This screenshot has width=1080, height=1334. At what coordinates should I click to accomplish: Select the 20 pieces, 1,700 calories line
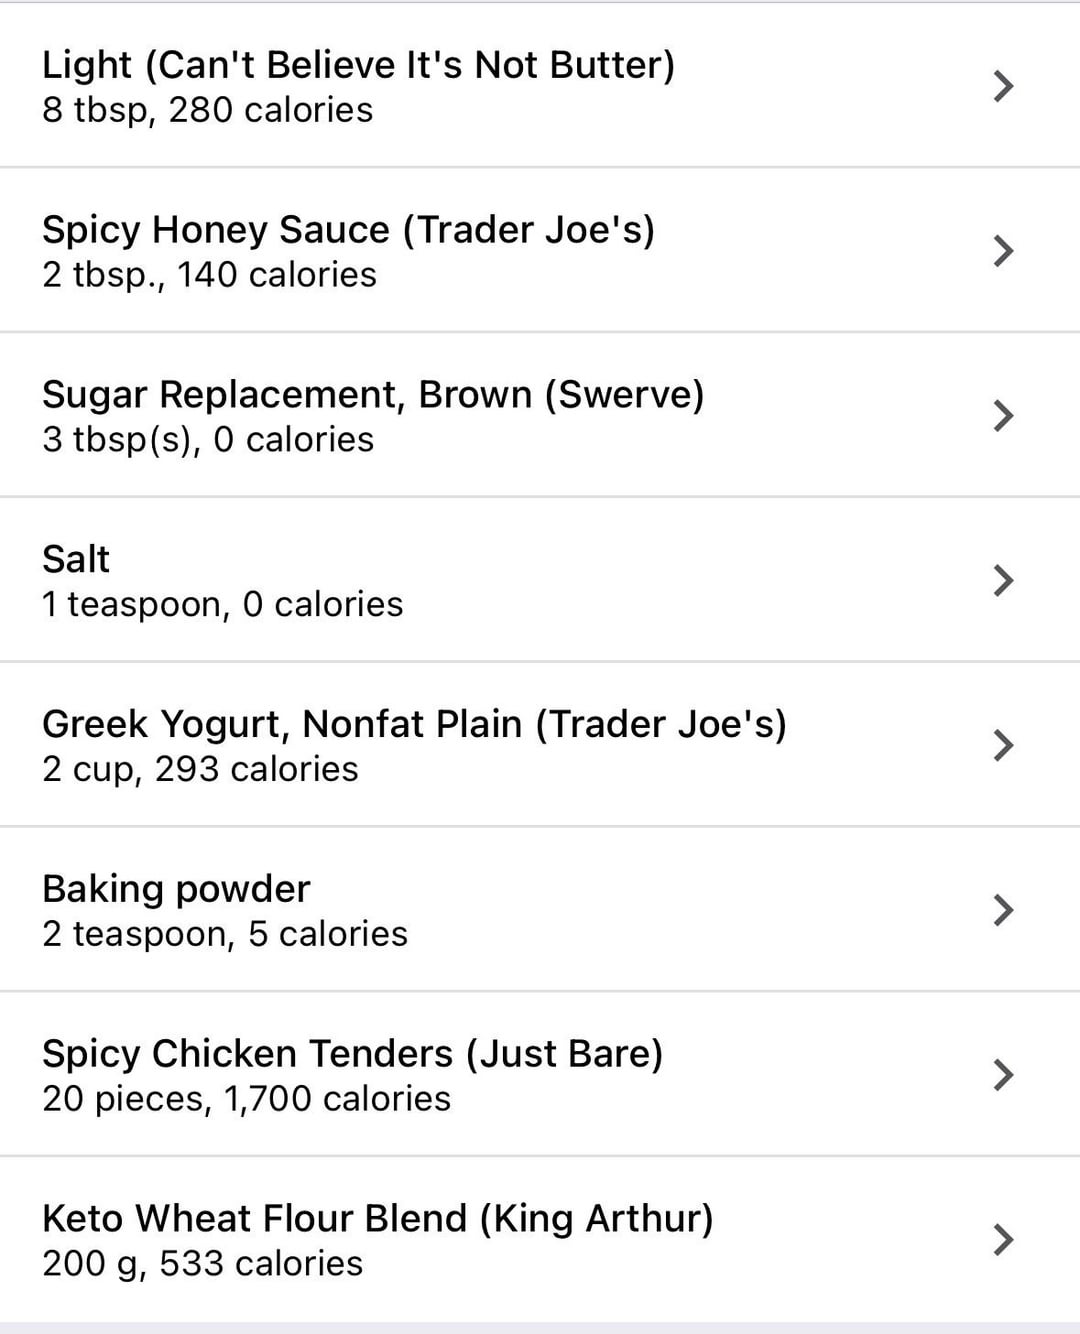point(246,1099)
